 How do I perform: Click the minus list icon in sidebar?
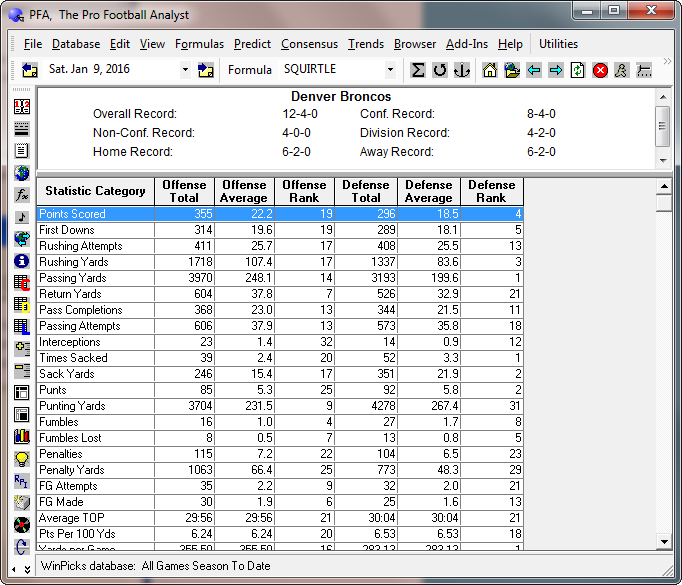coord(22,371)
